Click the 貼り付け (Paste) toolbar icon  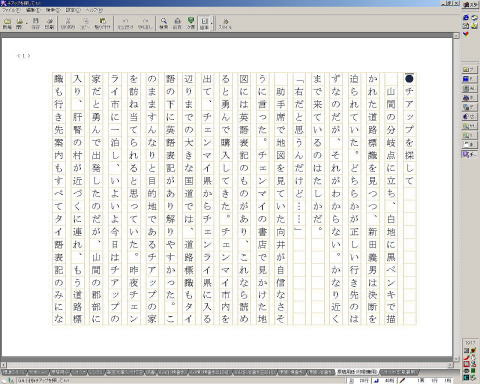click(x=102, y=23)
